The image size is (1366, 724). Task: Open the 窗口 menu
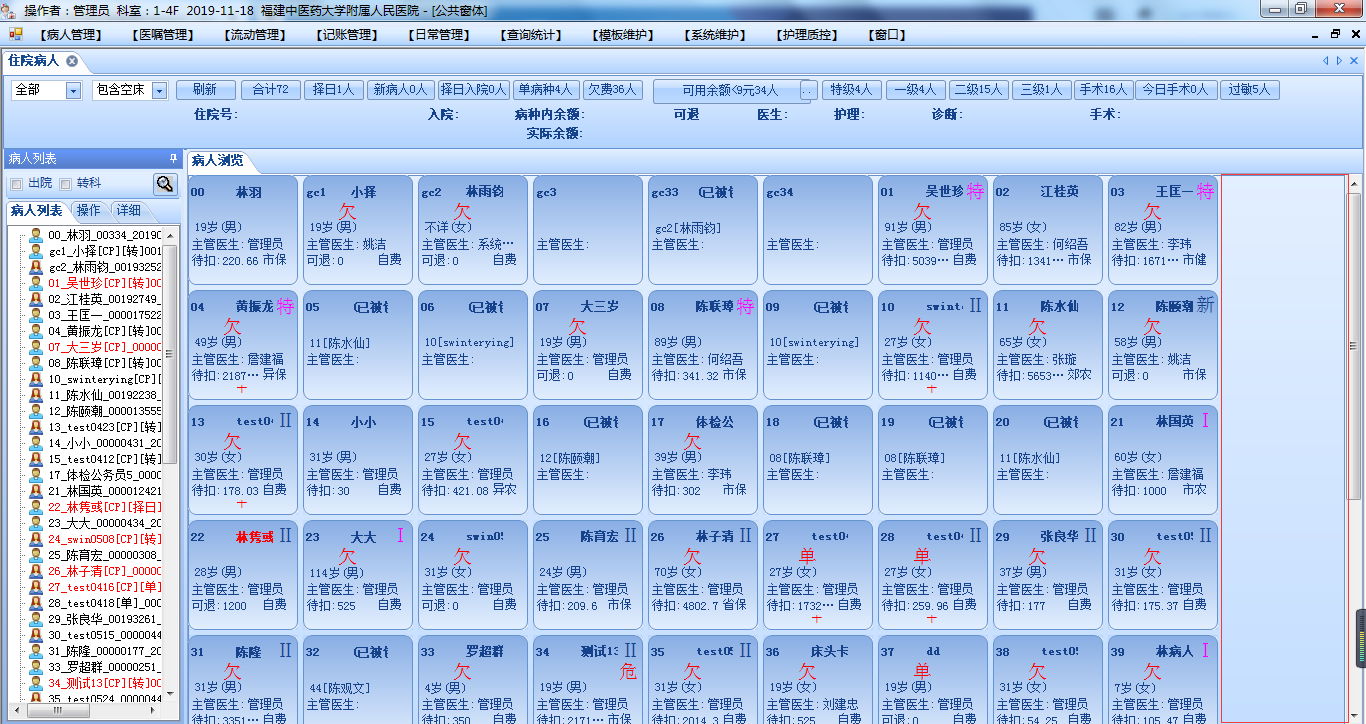(887, 35)
